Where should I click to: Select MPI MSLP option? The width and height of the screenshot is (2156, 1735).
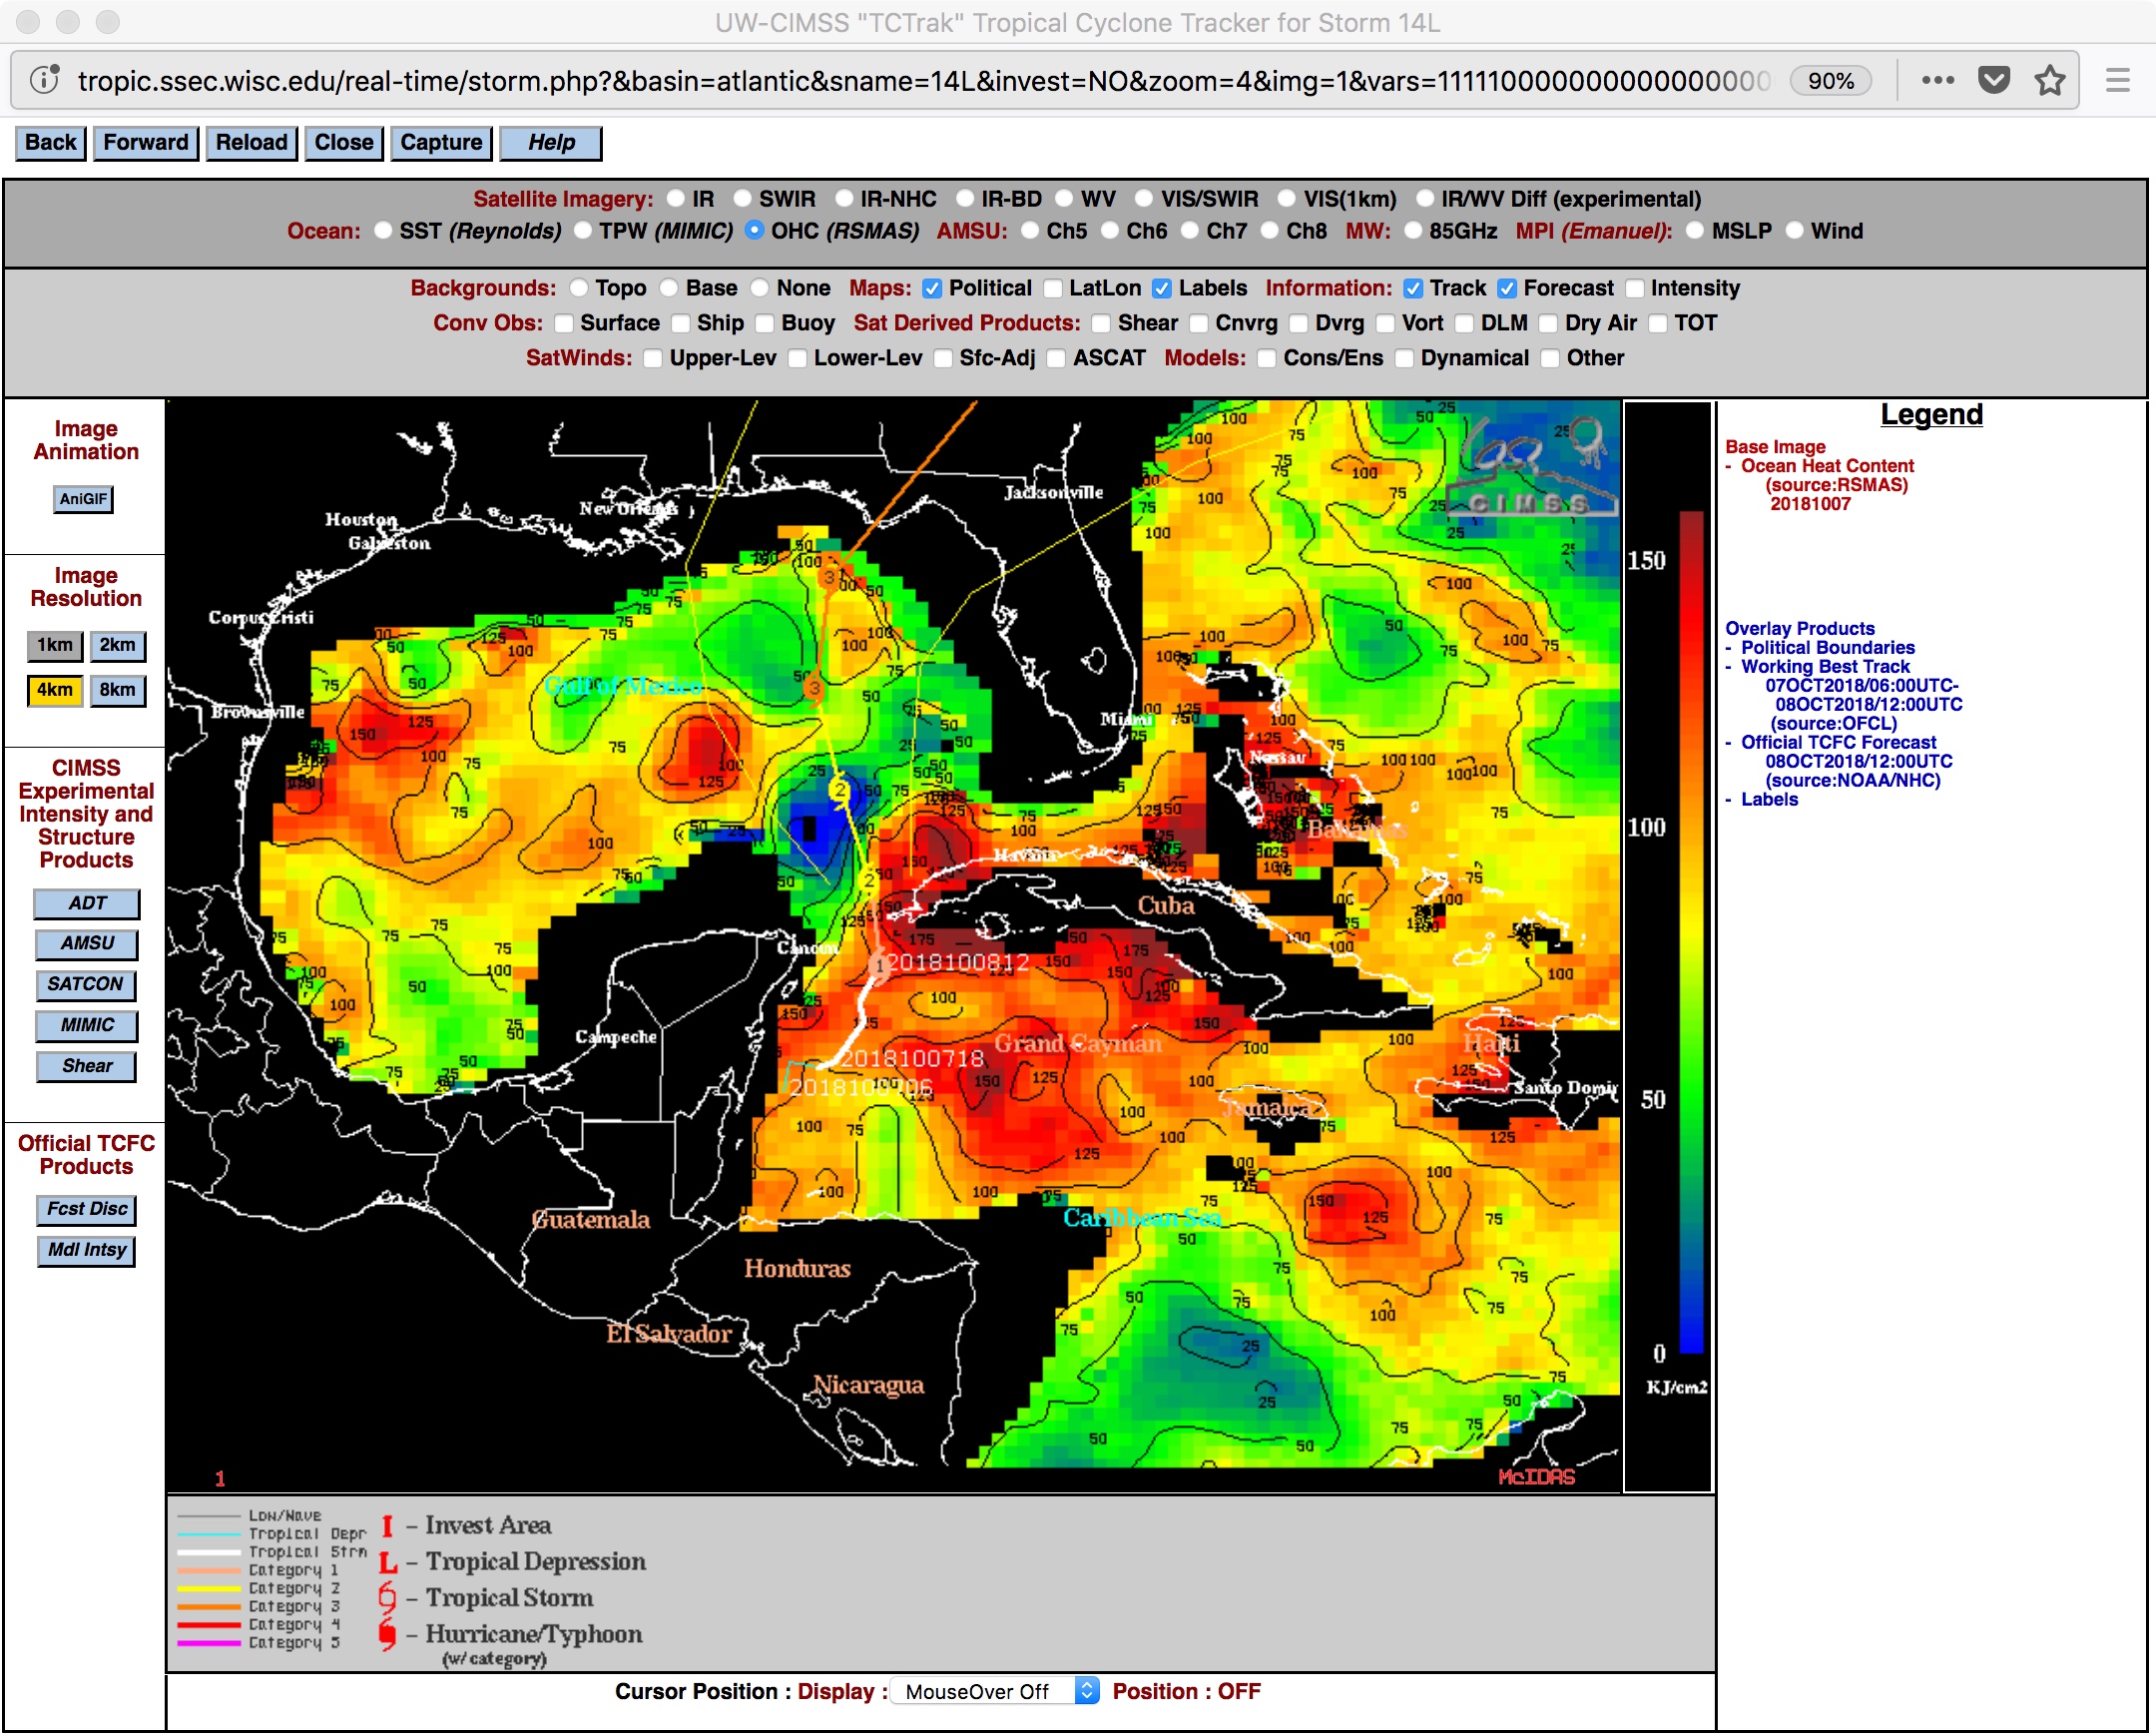[1695, 231]
